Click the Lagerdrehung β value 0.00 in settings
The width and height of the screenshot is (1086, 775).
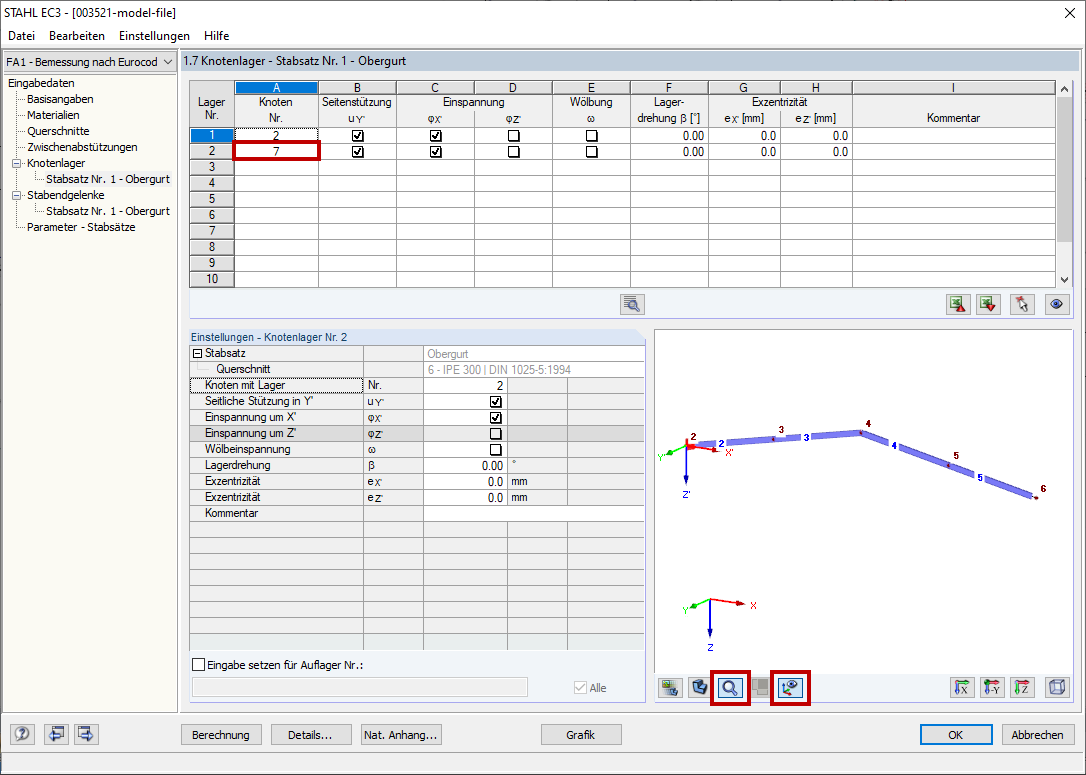pos(465,465)
